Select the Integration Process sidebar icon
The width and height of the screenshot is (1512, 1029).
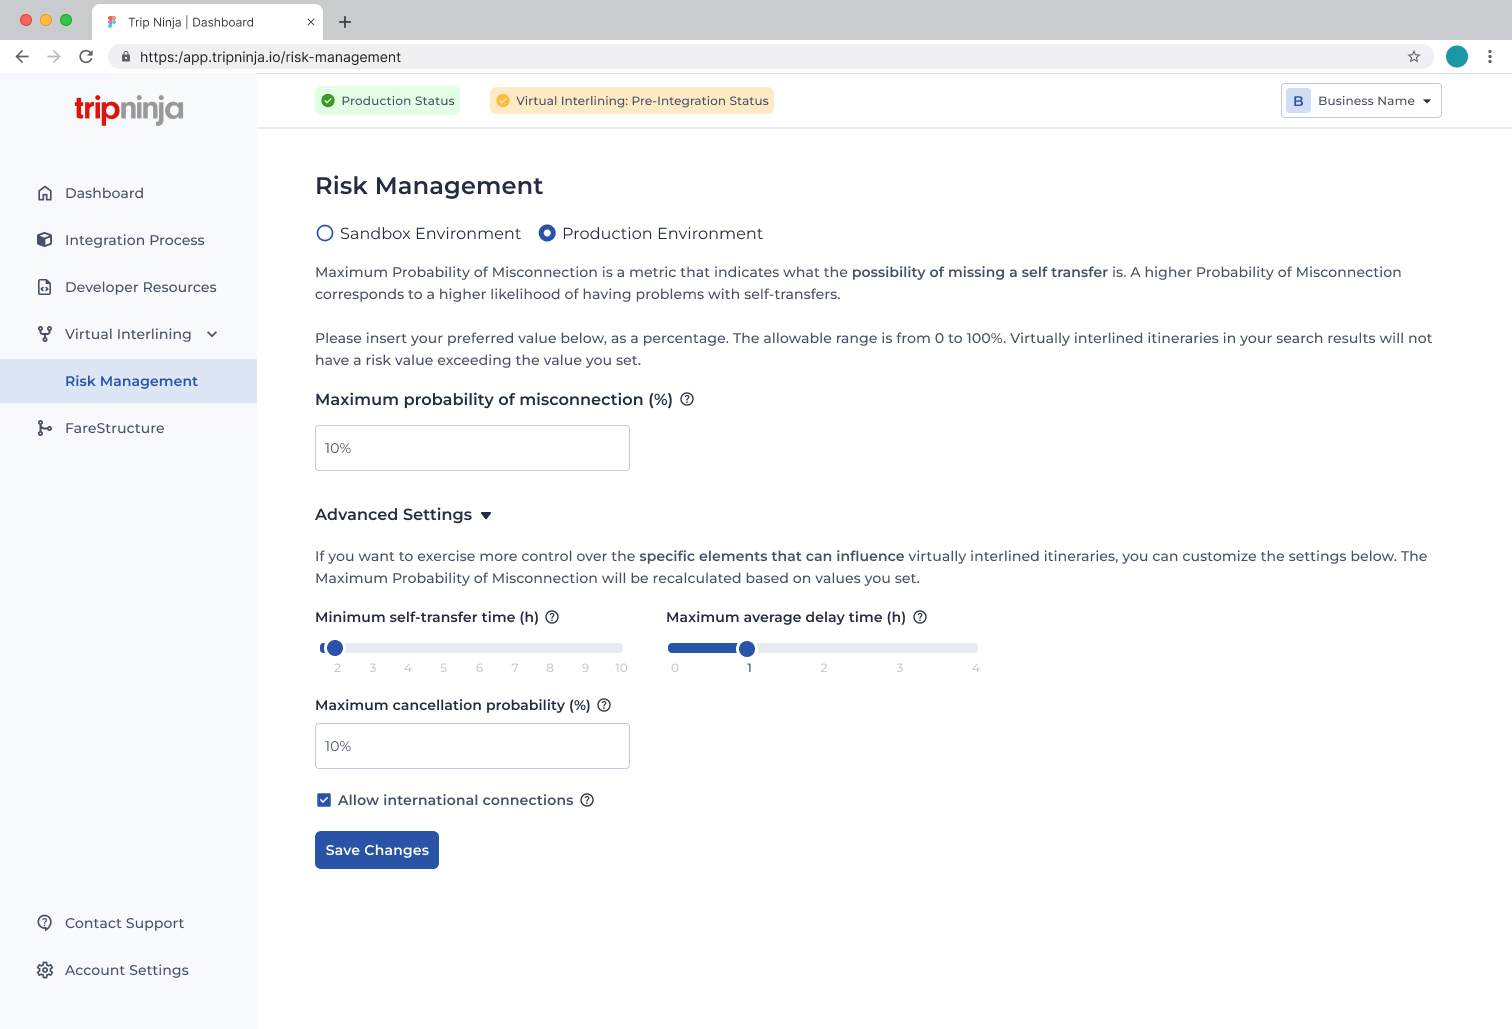coord(45,239)
